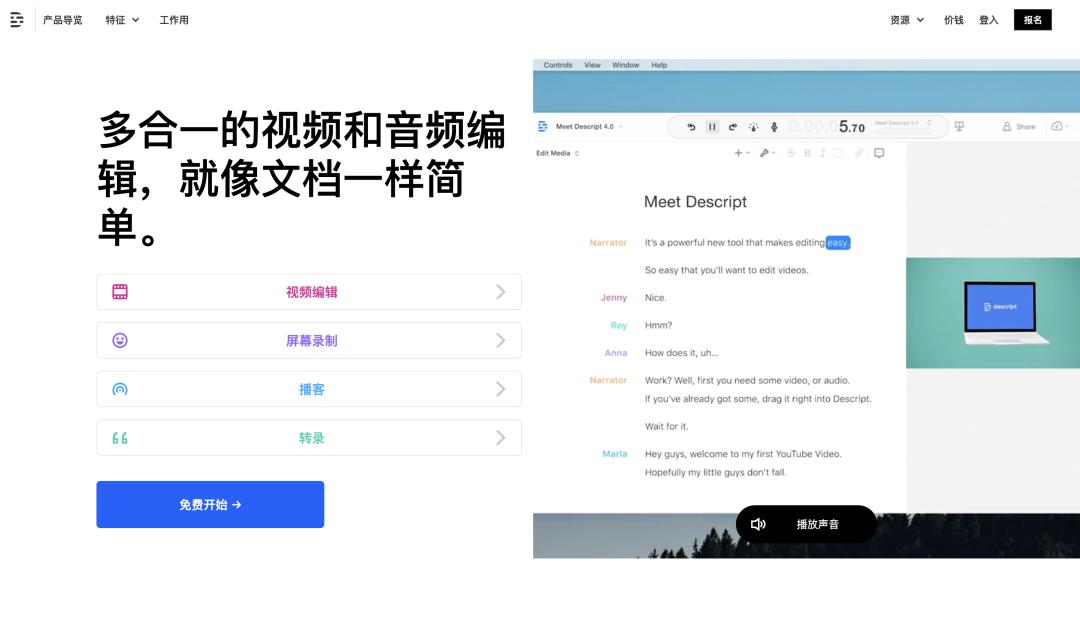Click the link icon in the editor toolbar
This screenshot has height=620, width=1080.
tap(859, 153)
